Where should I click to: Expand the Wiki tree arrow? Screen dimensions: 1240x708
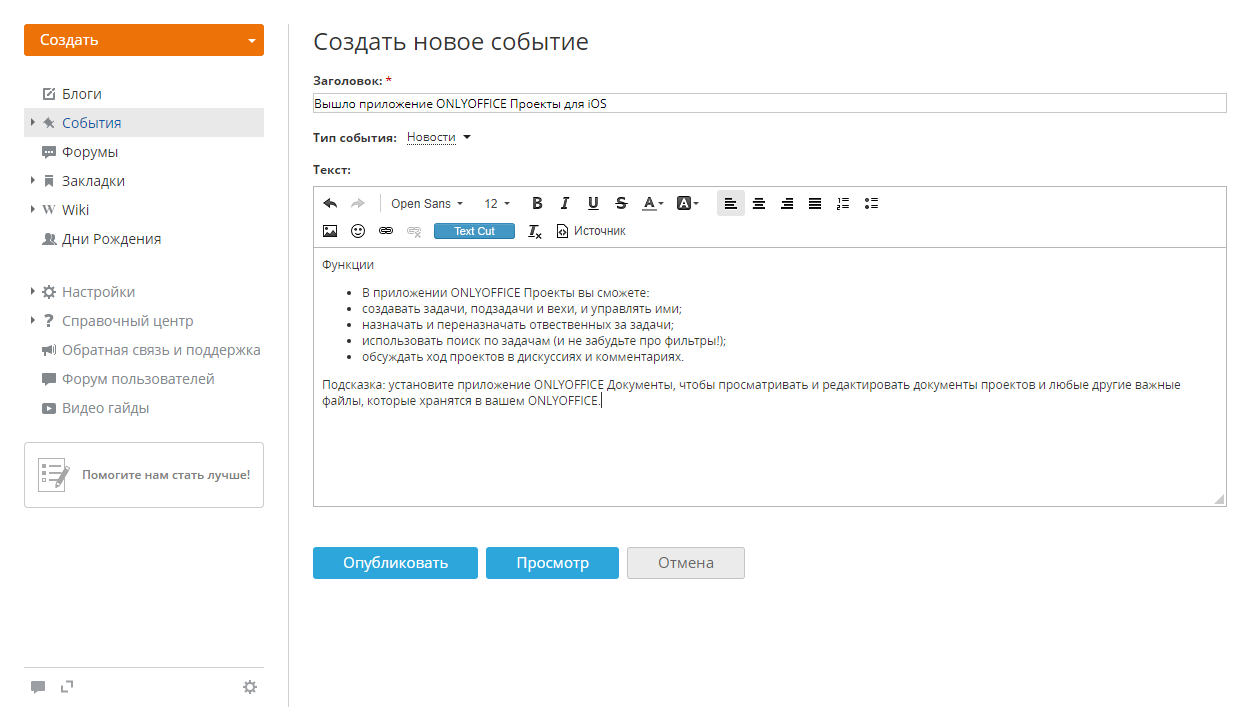[x=33, y=210]
